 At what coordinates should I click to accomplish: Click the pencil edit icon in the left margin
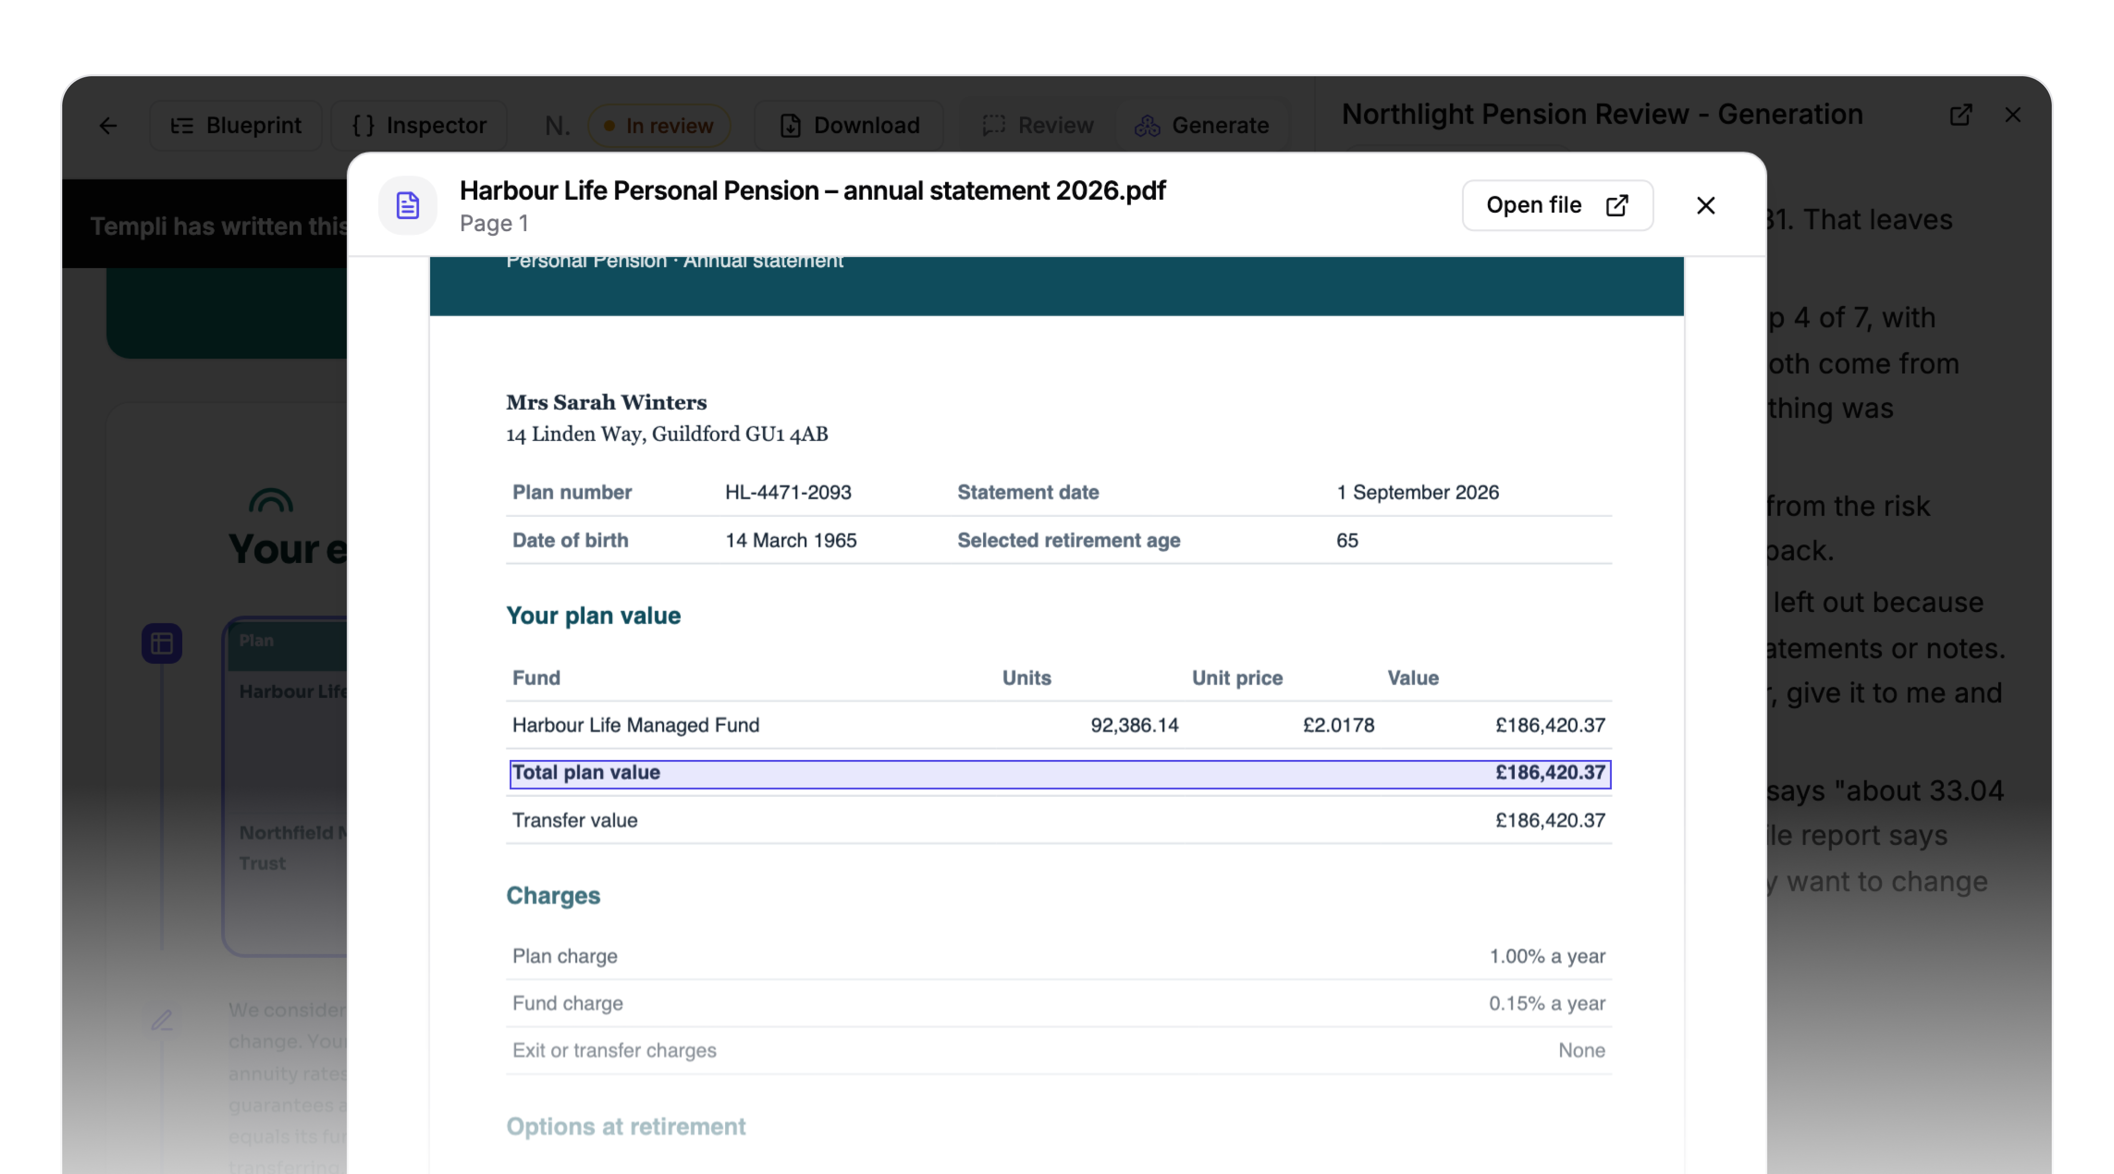tap(162, 1021)
